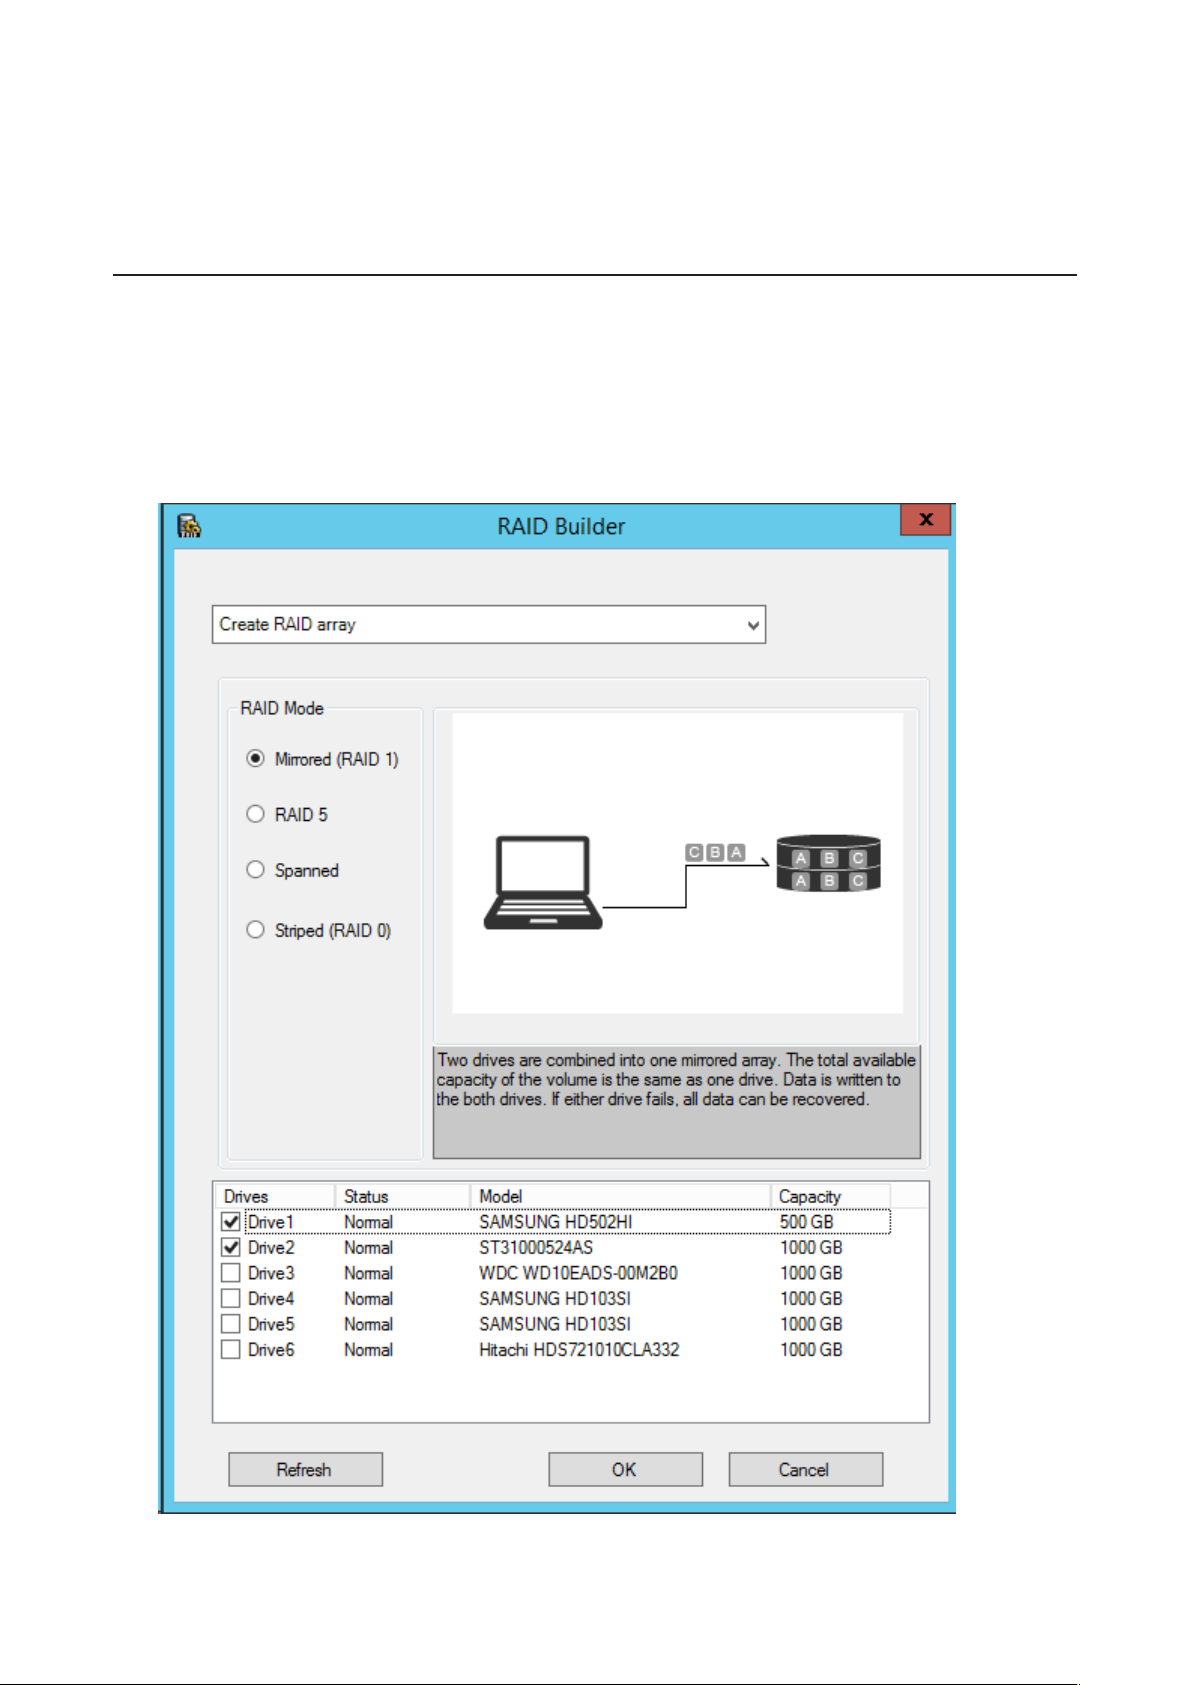The image size is (1192, 1685).
Task: Click the RAID Builder window title
Action: [561, 526]
